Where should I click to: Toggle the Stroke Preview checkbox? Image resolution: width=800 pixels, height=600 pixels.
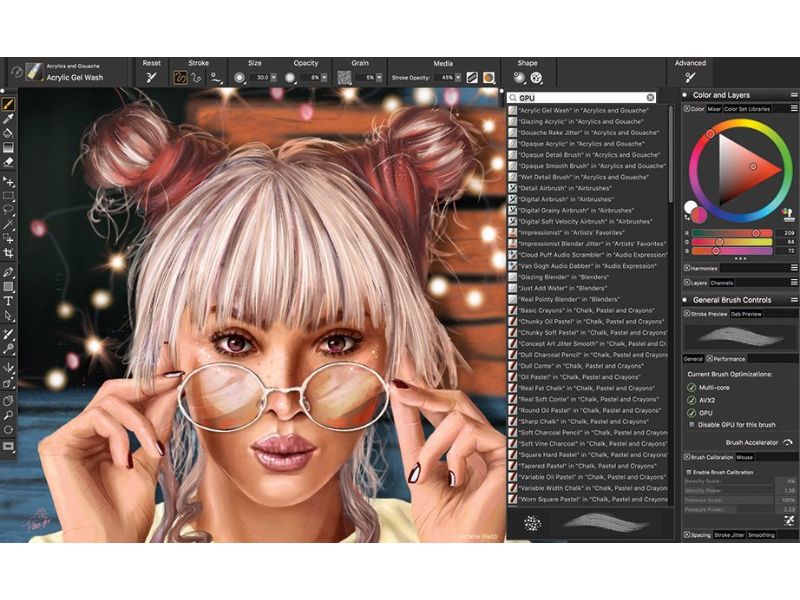(x=687, y=314)
